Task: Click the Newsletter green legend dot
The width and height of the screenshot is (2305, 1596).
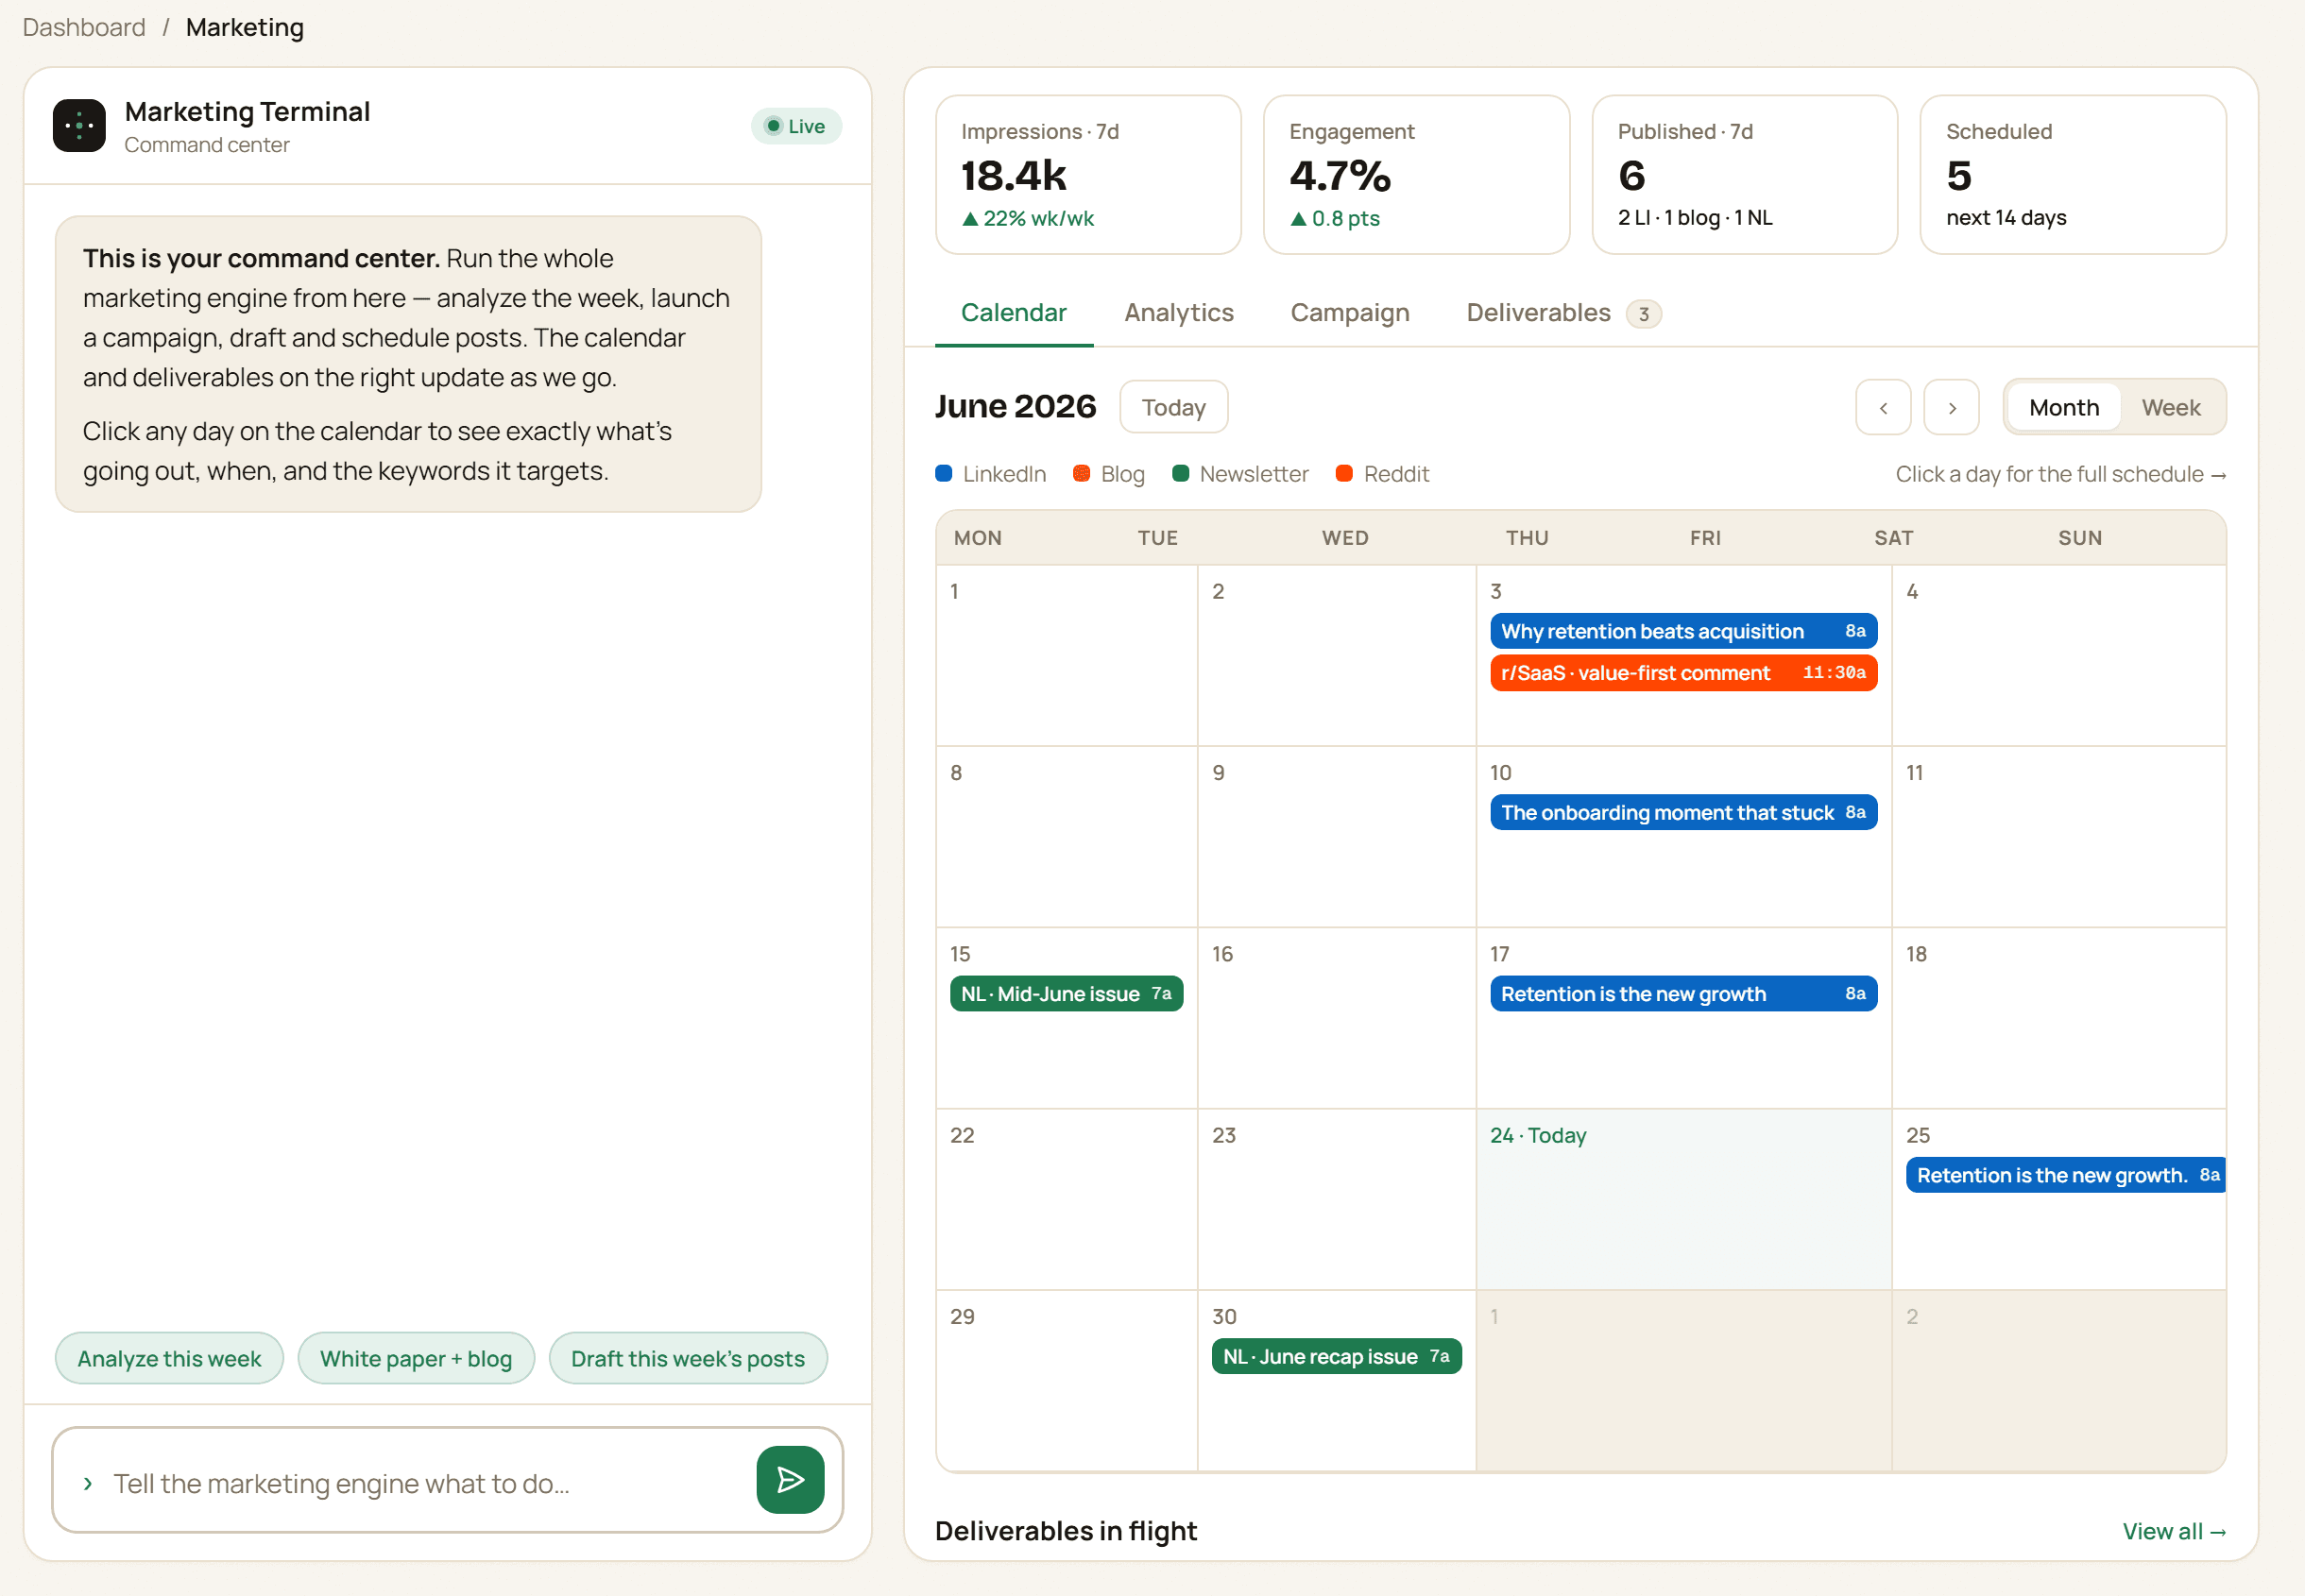Action: click(1180, 474)
